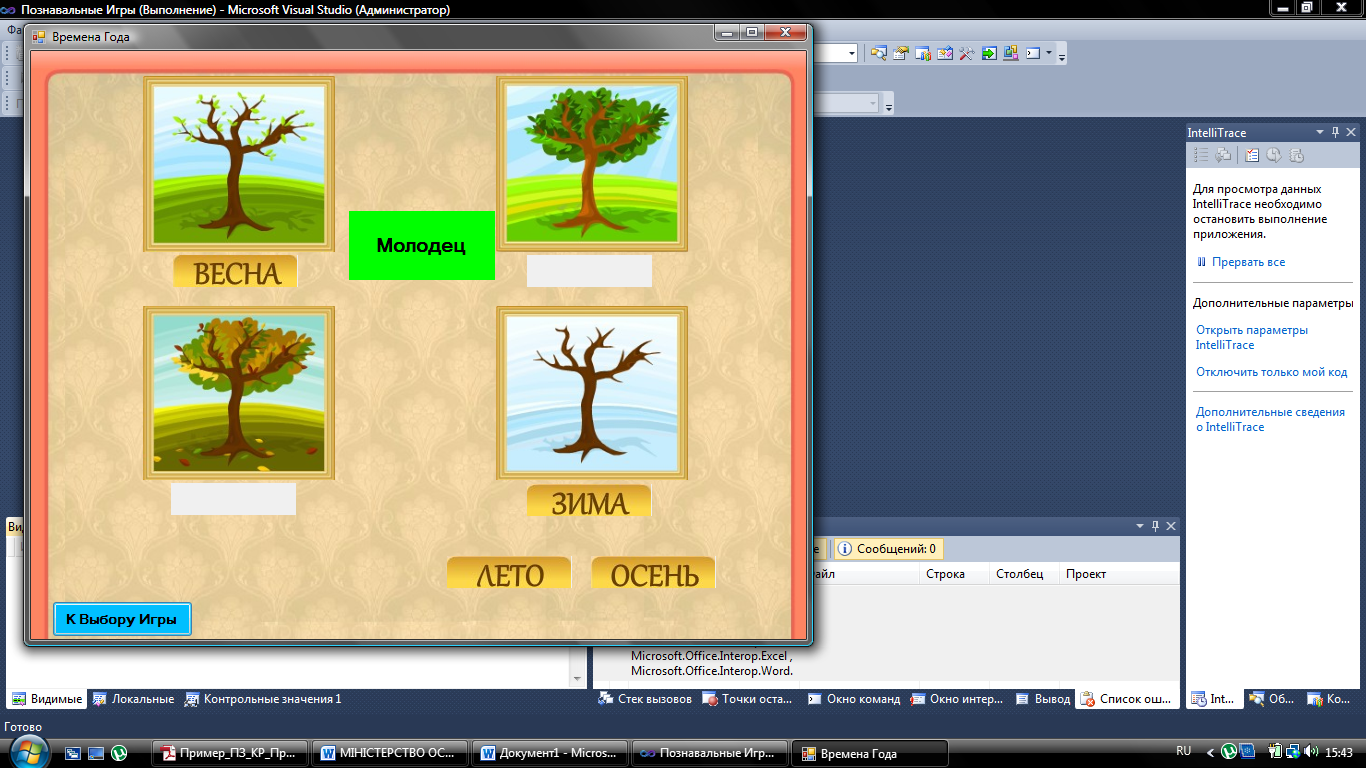The width and height of the screenshot is (1366, 768).
Task: Select the bare winter tree picture
Action: pyautogui.click(x=592, y=393)
